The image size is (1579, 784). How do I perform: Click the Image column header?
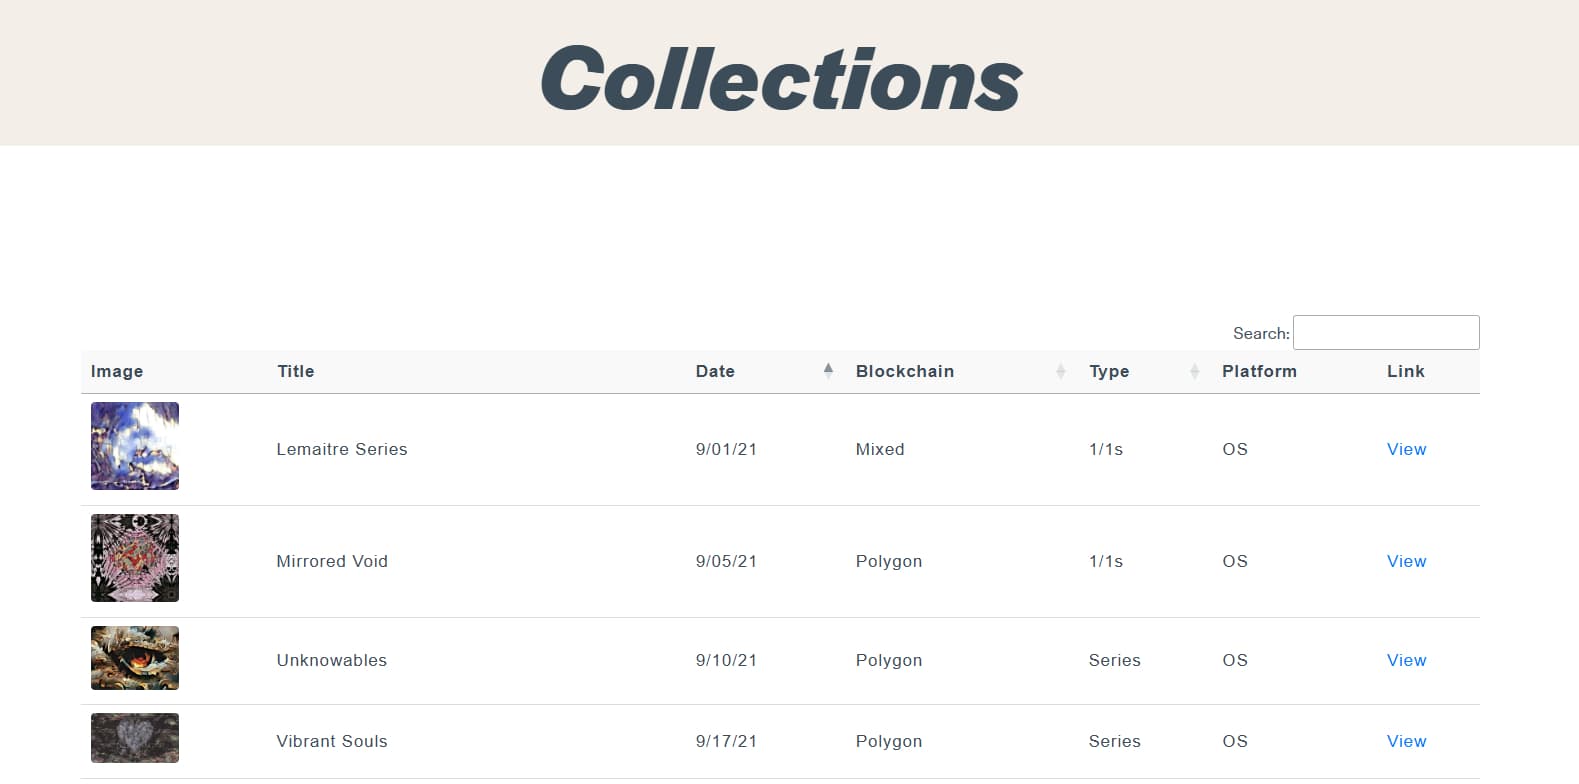tap(117, 371)
